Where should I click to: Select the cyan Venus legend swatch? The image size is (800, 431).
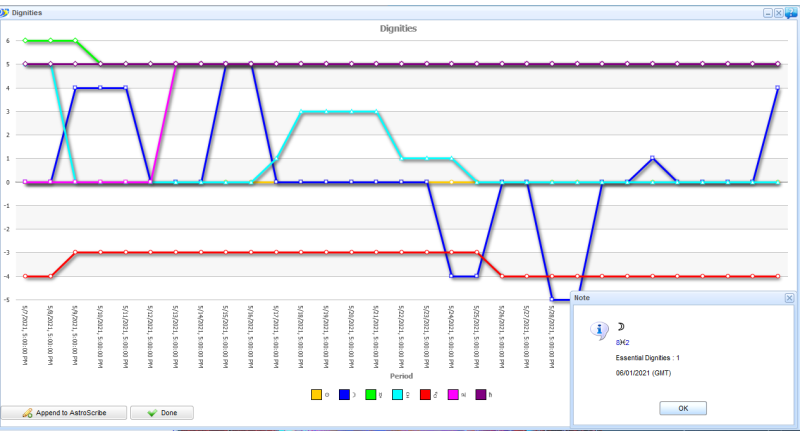point(399,394)
